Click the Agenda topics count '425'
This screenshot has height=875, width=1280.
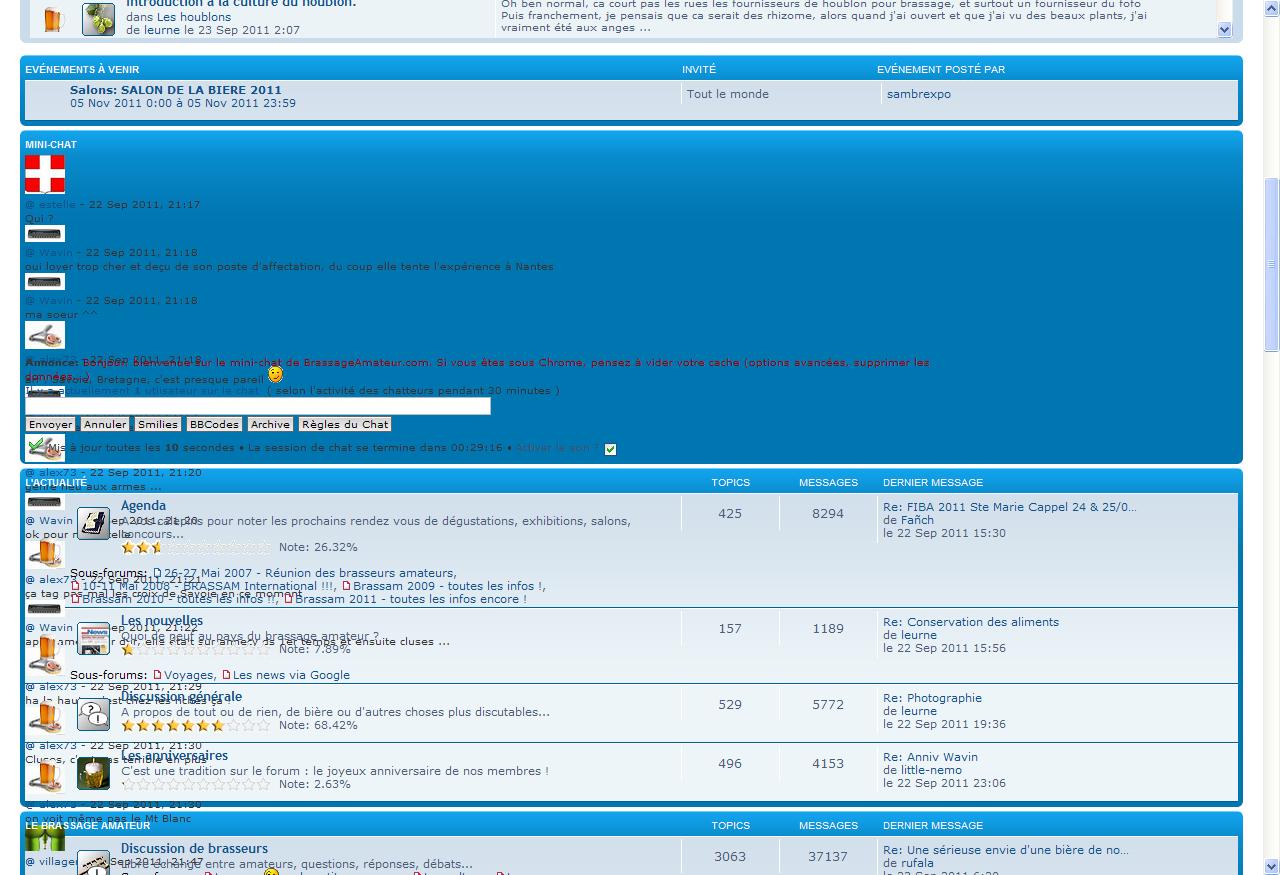point(730,514)
